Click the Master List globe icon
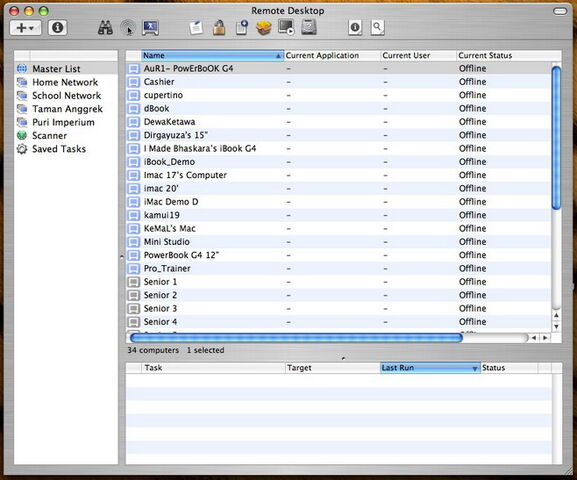Screen dimensions: 577x480 click(22, 69)
